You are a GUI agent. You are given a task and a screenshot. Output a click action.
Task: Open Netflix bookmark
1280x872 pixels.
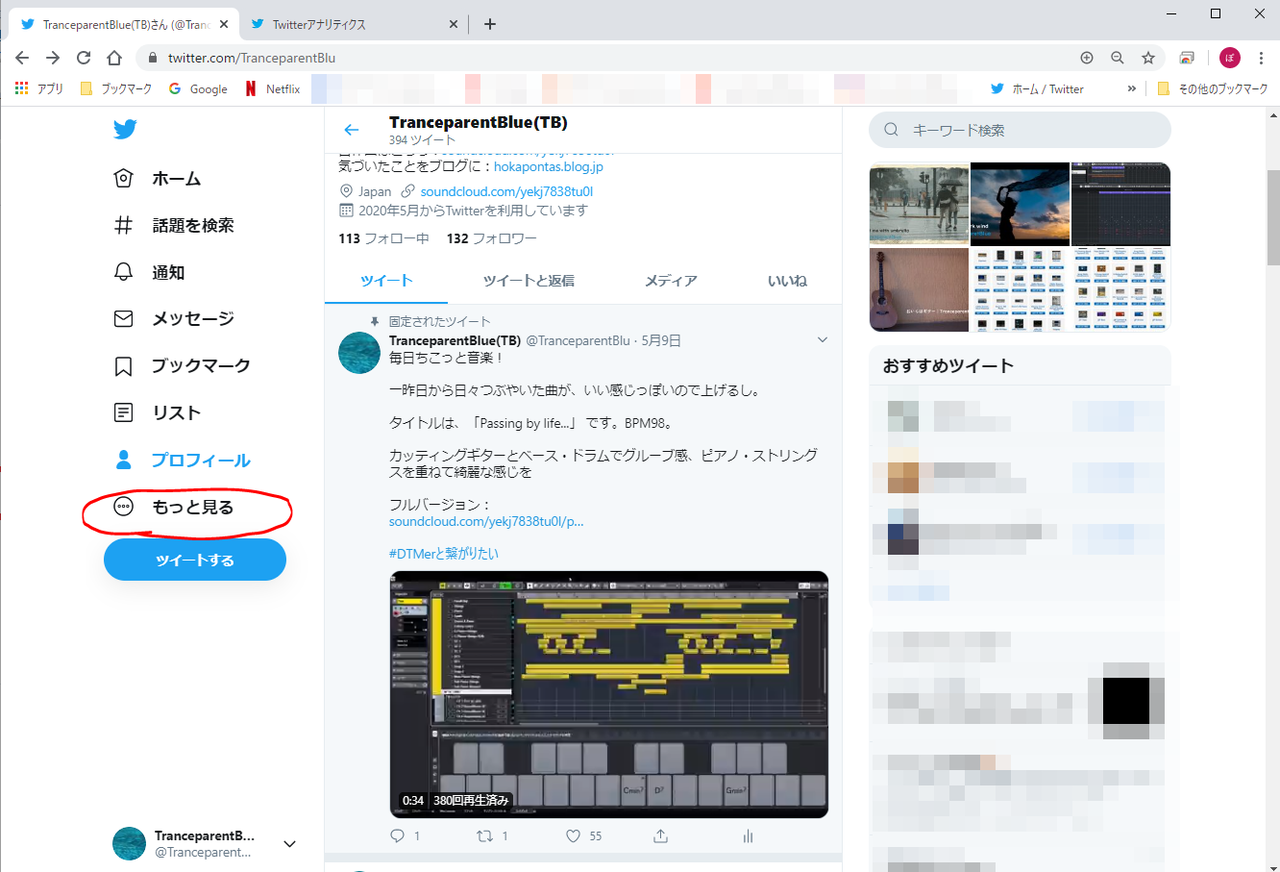coord(273,89)
